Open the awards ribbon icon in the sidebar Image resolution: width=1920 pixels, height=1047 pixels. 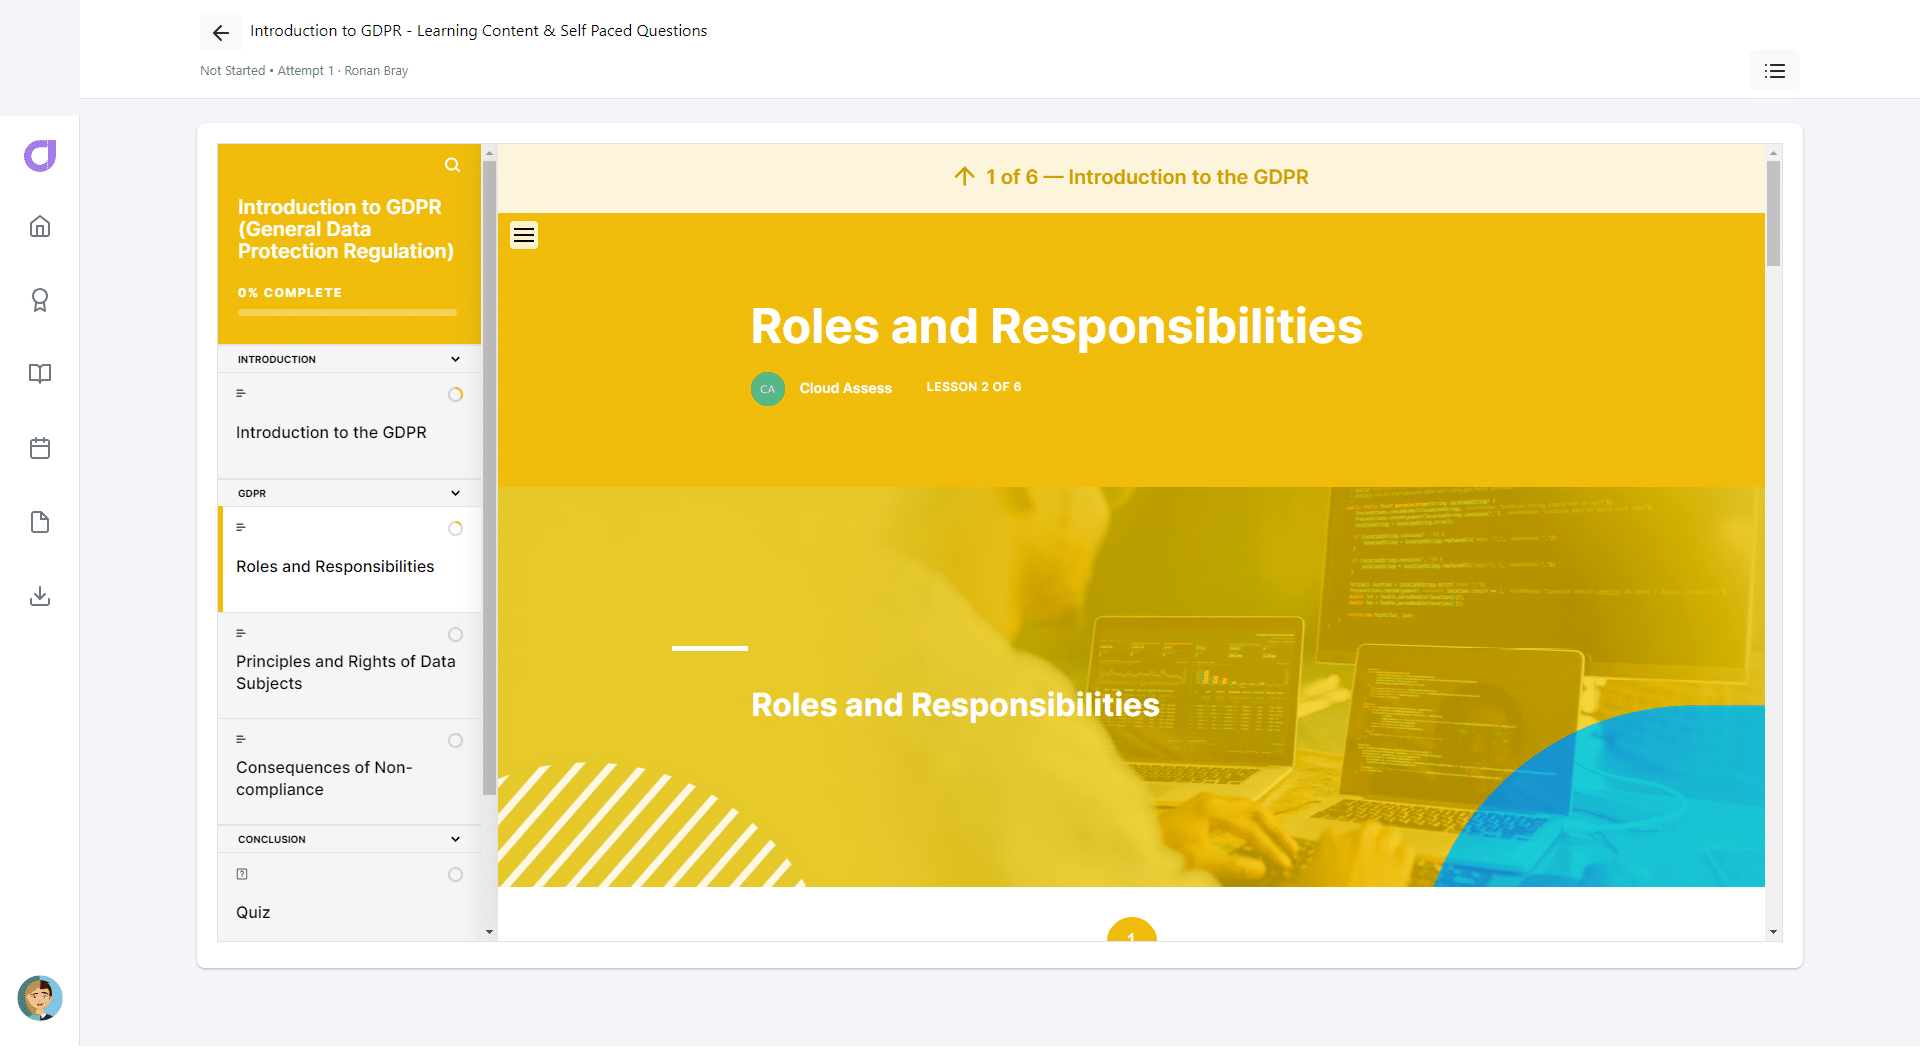40,300
